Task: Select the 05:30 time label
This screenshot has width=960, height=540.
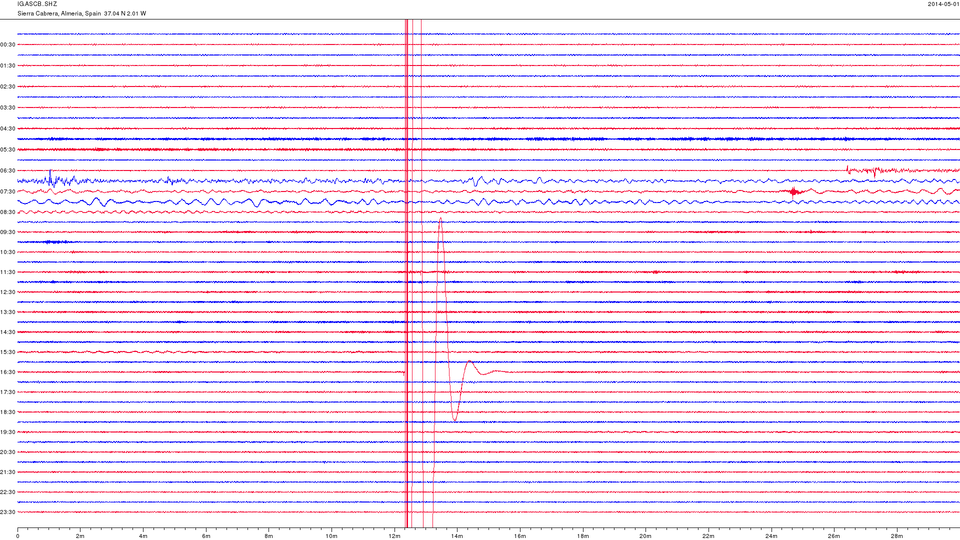Action: pos(8,149)
